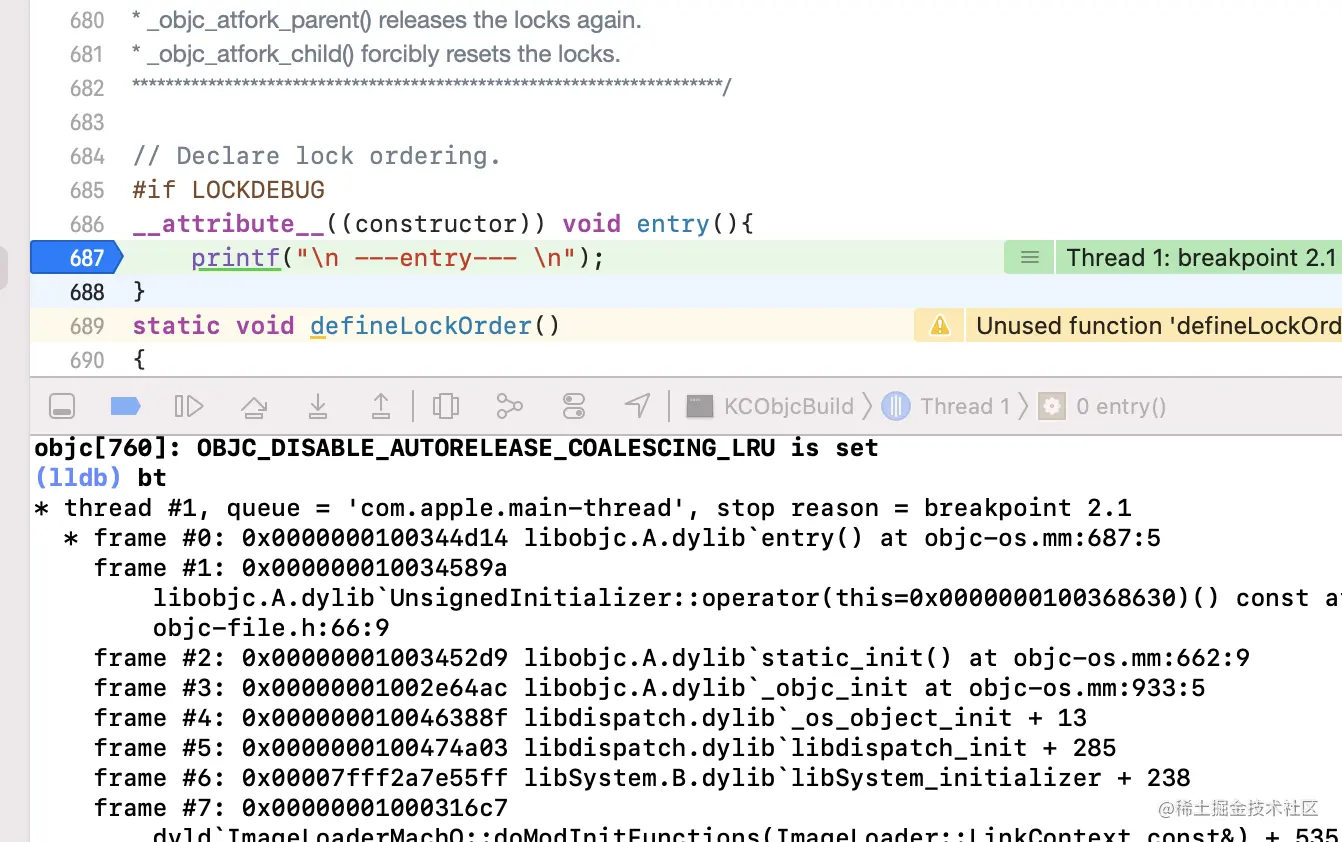Click the breakpoint marker on line 687
Viewport: 1342px width, 842px height.
tap(76, 258)
